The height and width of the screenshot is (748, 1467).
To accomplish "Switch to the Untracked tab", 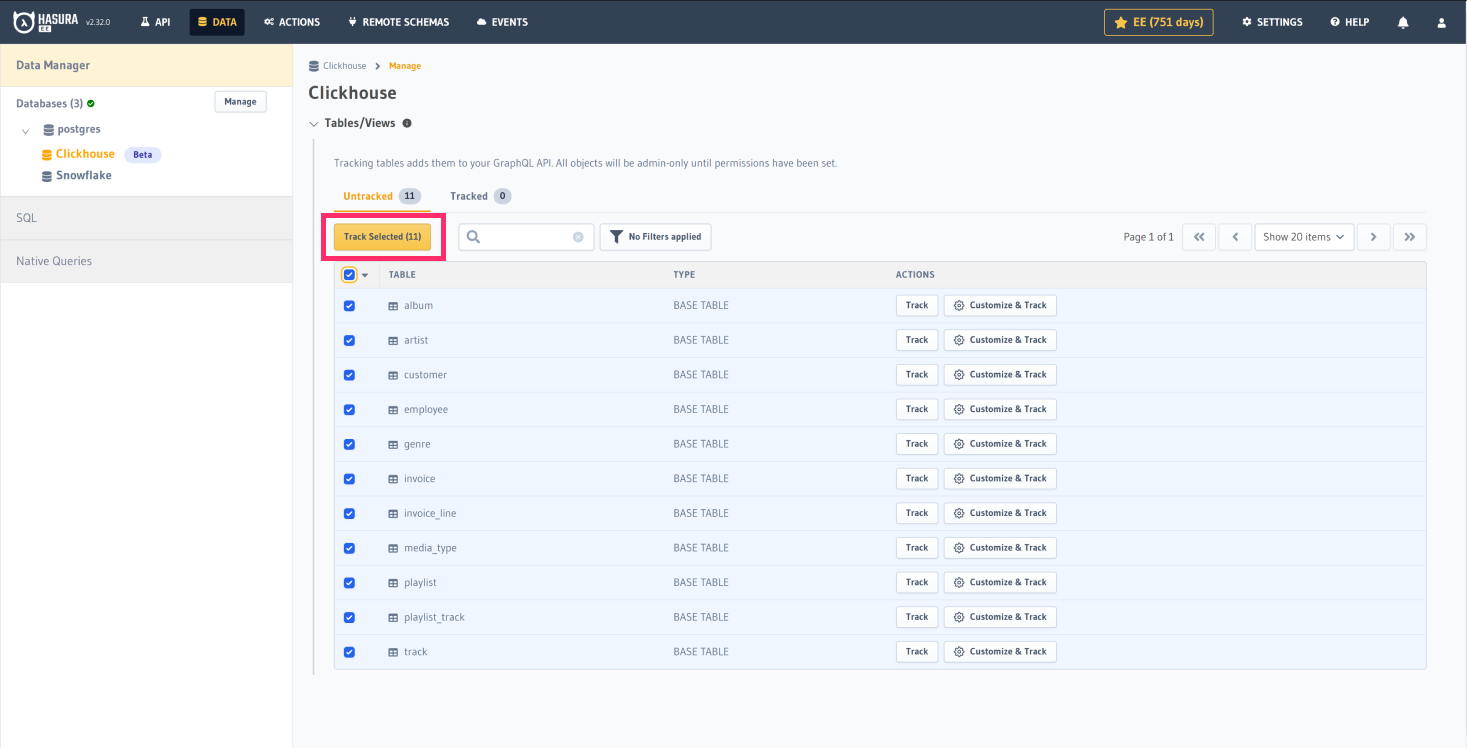I will click(382, 196).
